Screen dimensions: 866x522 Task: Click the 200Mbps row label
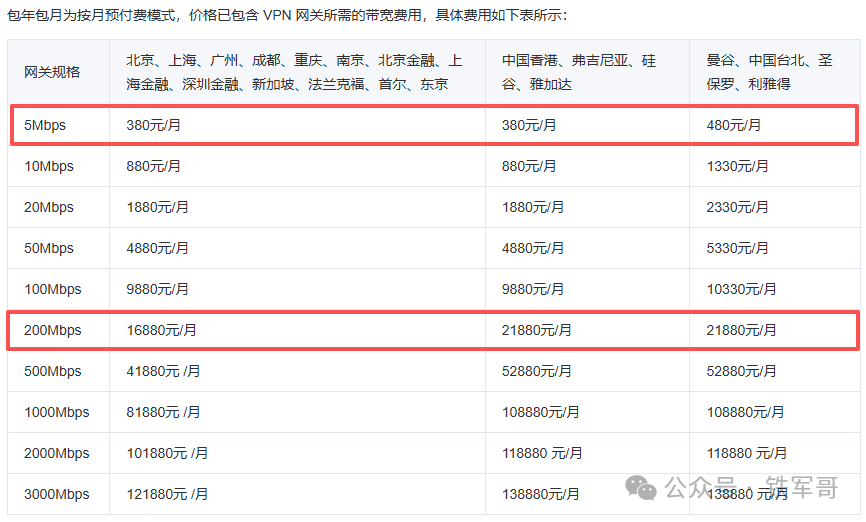tap(52, 330)
